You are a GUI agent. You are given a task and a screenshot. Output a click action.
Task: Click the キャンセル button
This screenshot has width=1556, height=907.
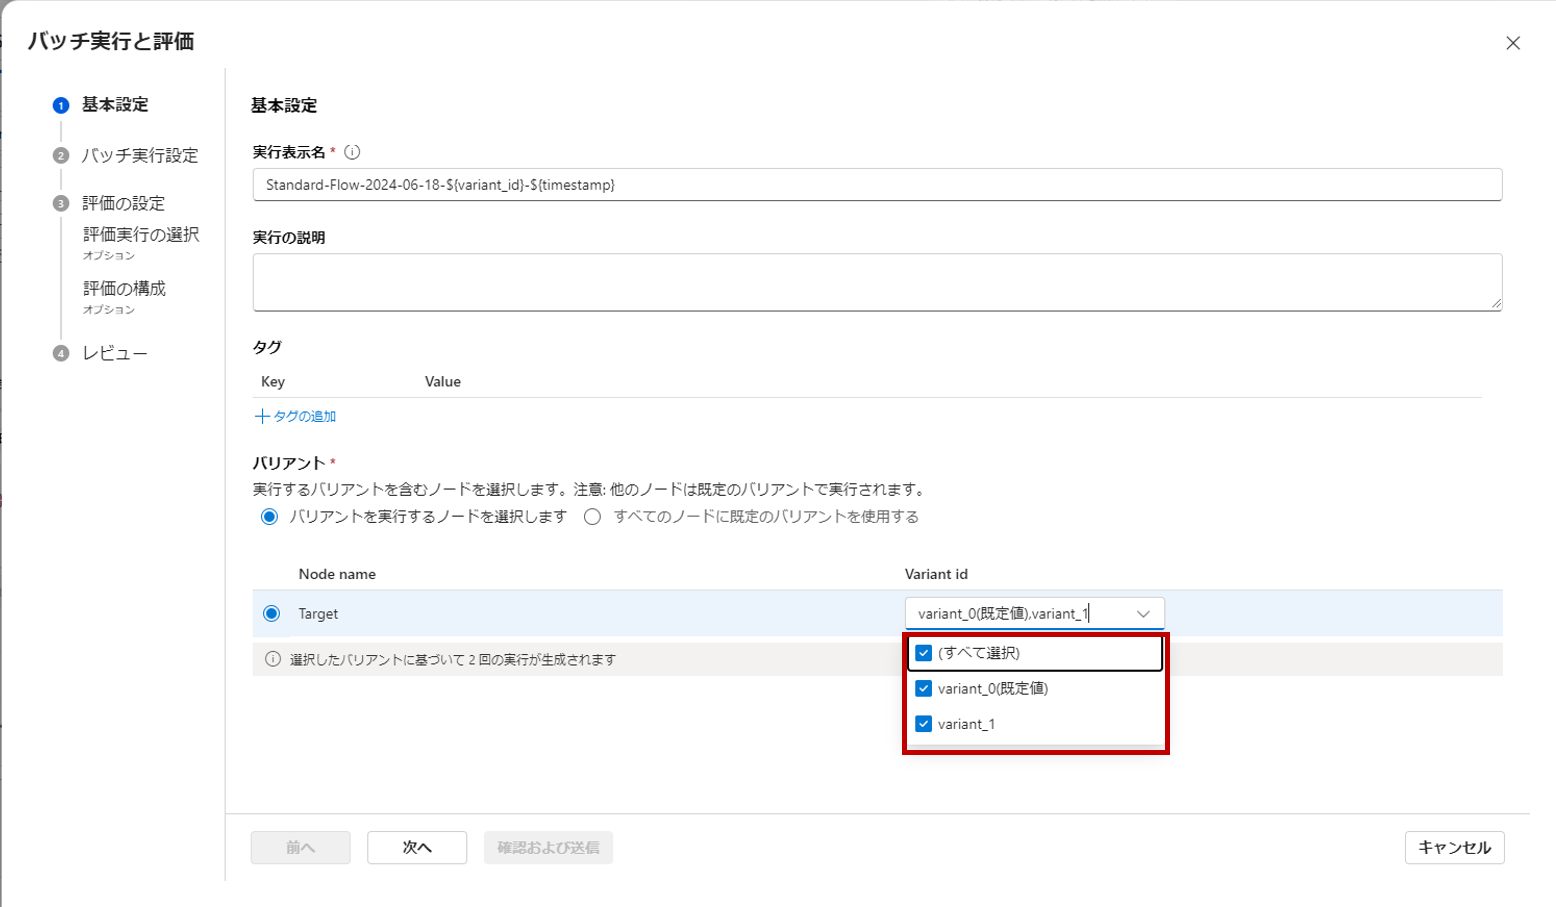(1453, 847)
